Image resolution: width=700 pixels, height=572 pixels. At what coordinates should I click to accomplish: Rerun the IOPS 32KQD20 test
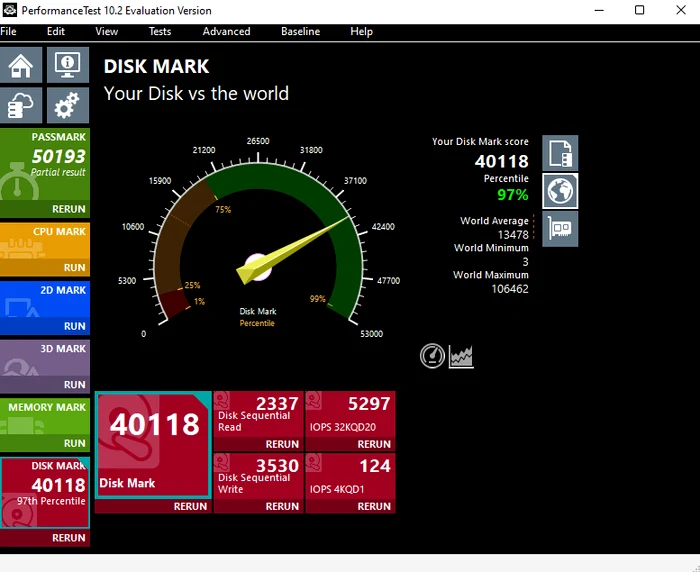click(374, 444)
